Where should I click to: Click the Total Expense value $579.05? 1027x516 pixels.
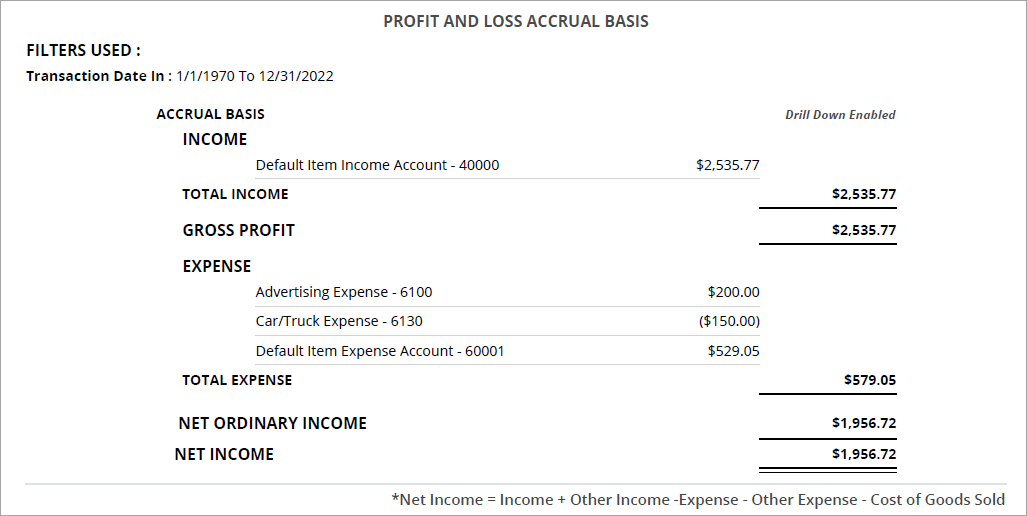(x=869, y=380)
